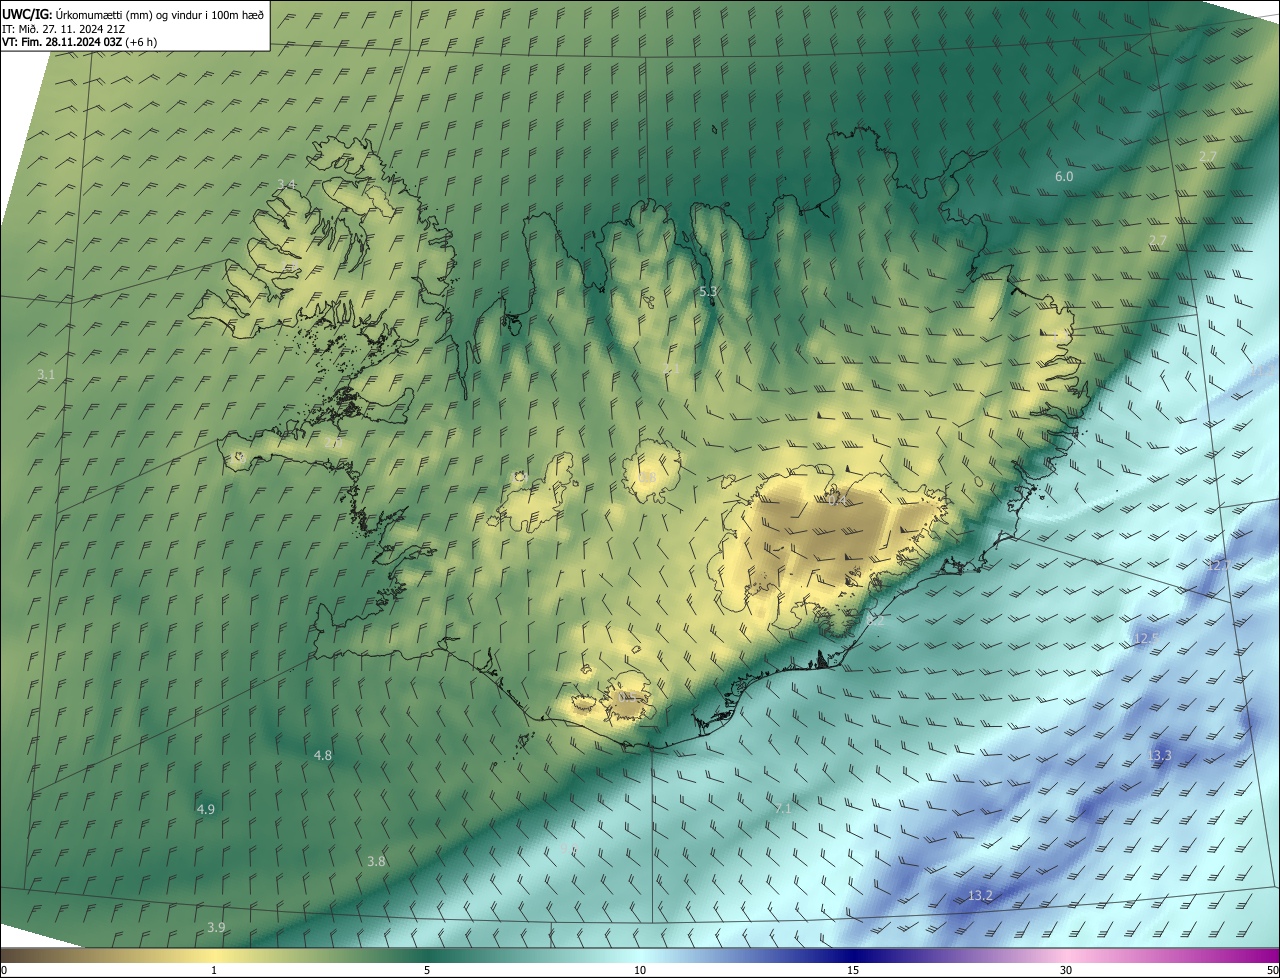The height and width of the screenshot is (978, 1280).
Task: Click the 50 label on the color scale
Action: tap(1272, 970)
